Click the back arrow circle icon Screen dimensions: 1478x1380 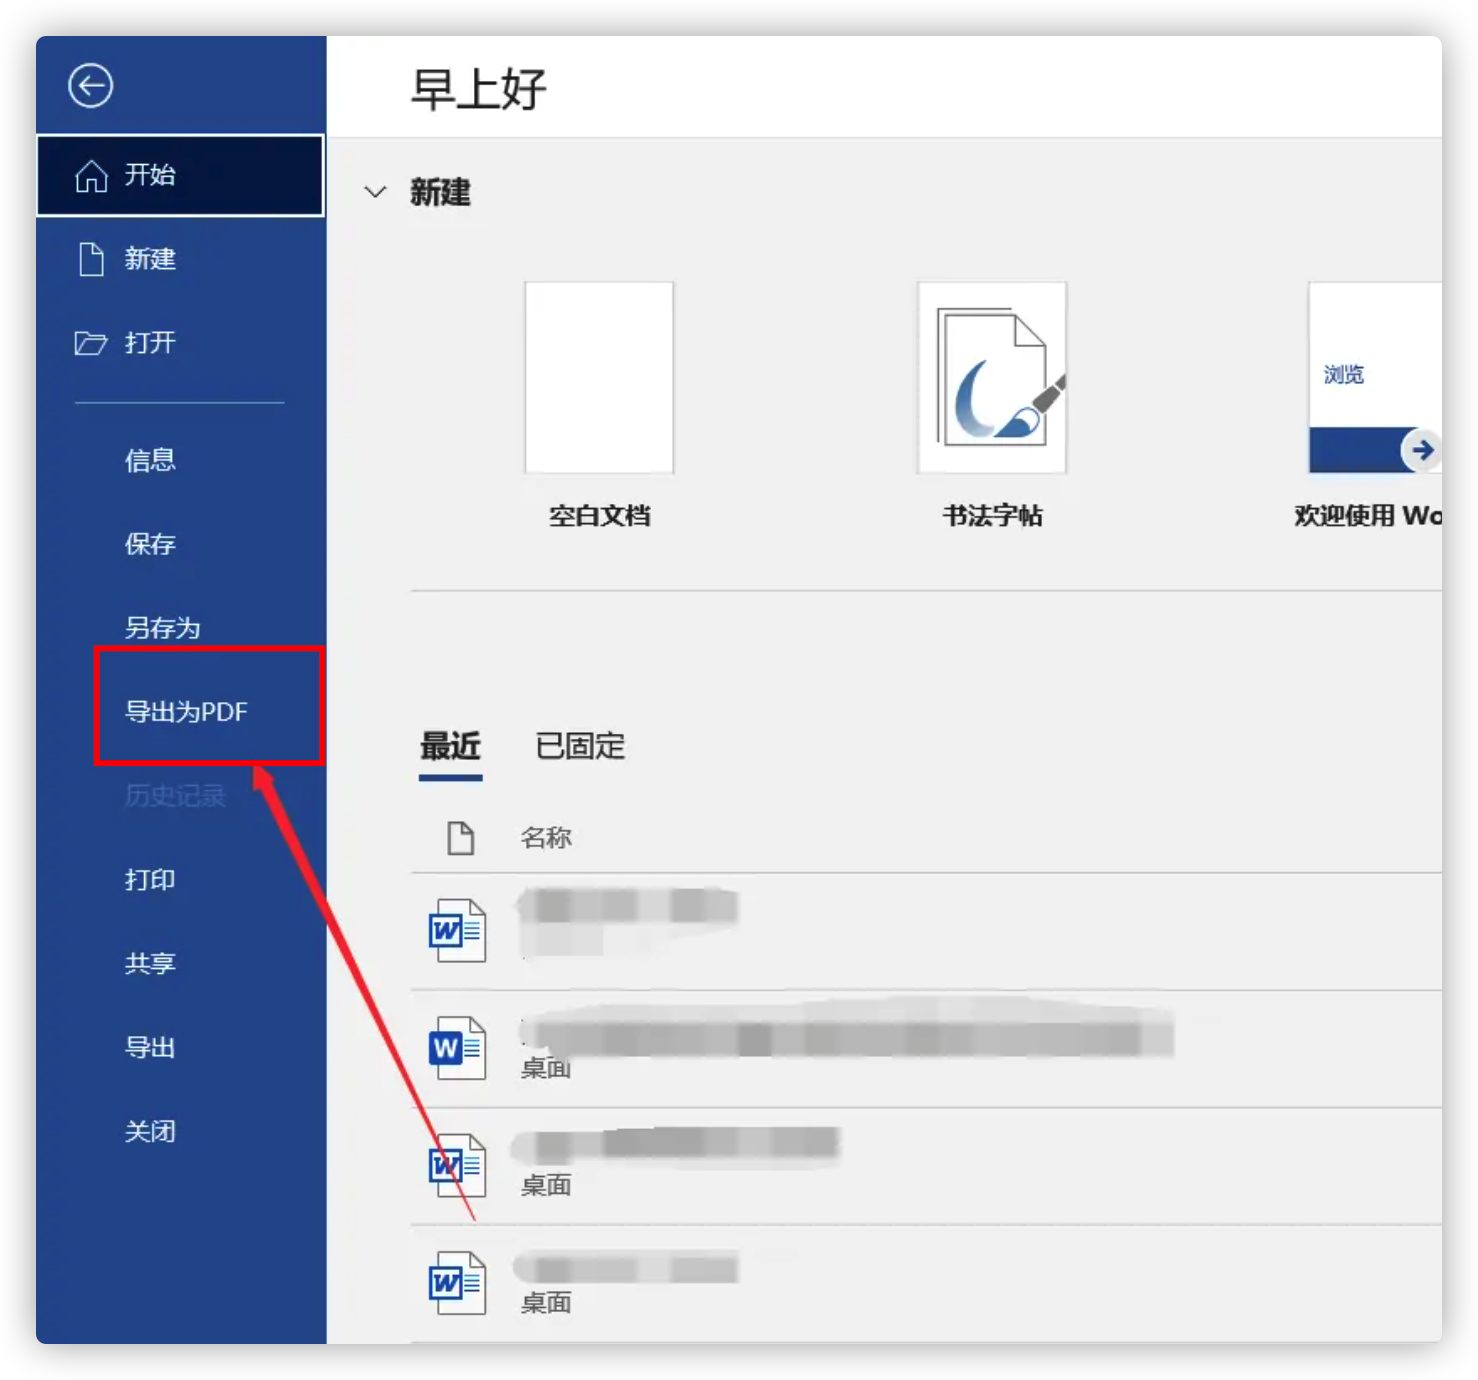click(x=90, y=86)
